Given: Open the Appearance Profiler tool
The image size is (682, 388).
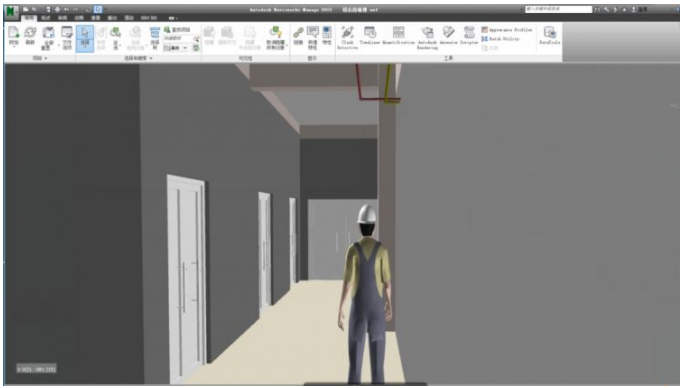Looking at the screenshot, I should (507, 30).
